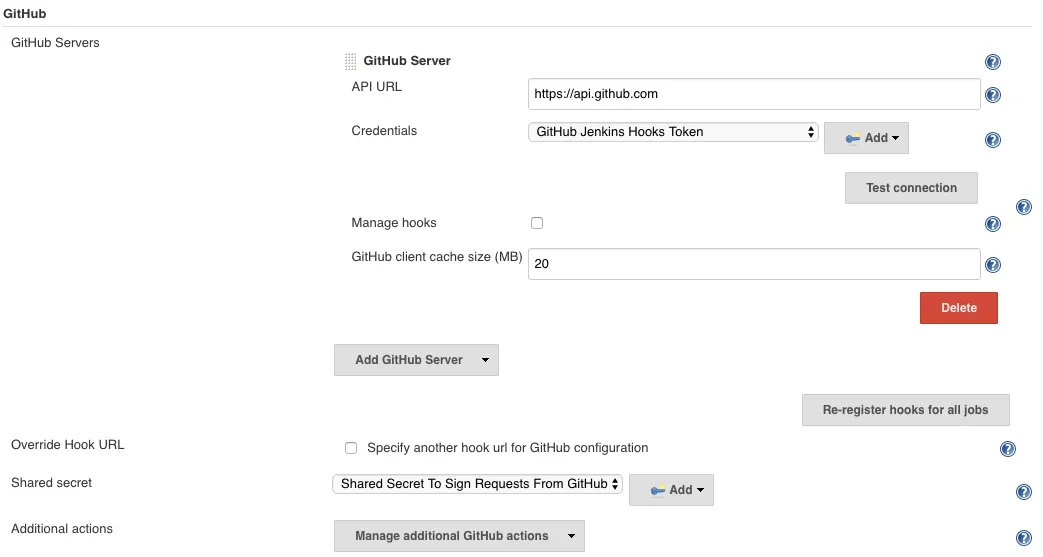Open the Shared Secret To Sign Requests dropdown
Screen dimensions: 1043x557
[x=478, y=484]
